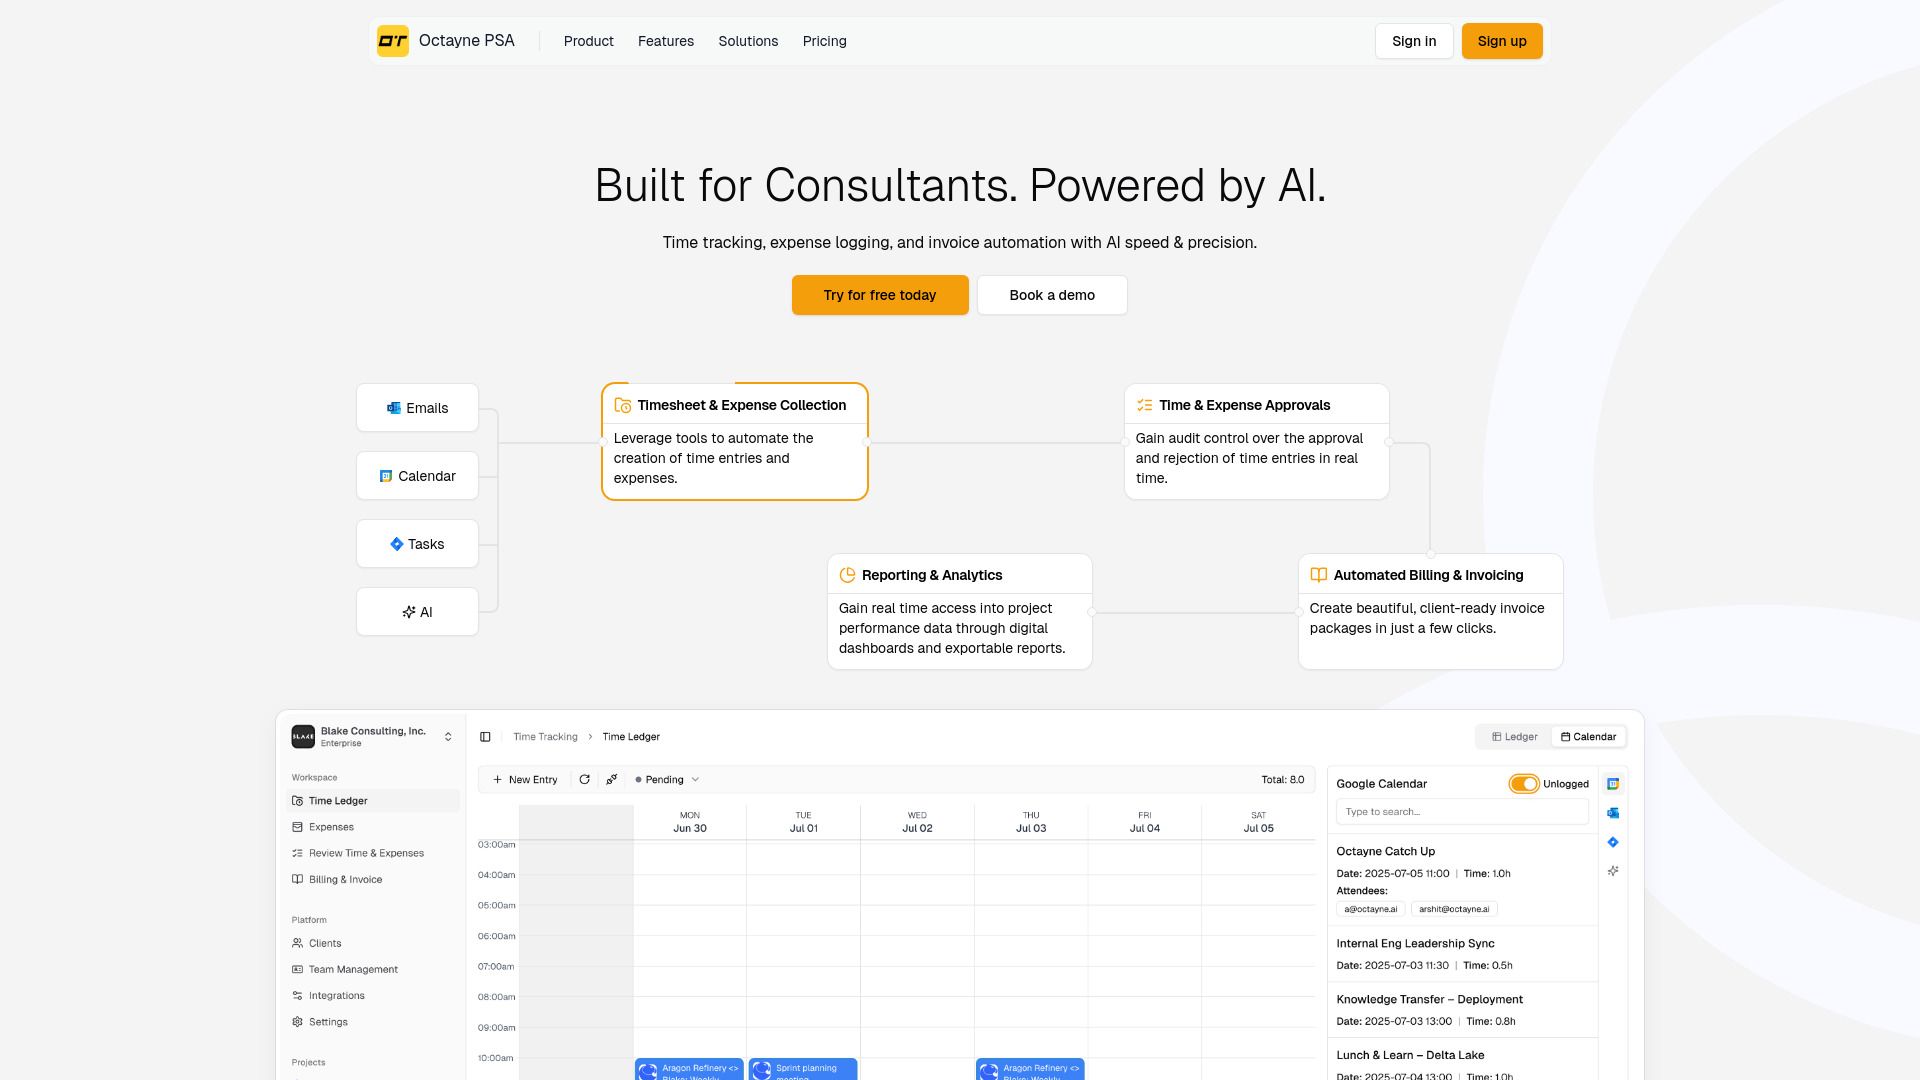Expand the Blake Consulting workspace switcher
Image resolution: width=1920 pixels, height=1080 pixels.
(448, 737)
